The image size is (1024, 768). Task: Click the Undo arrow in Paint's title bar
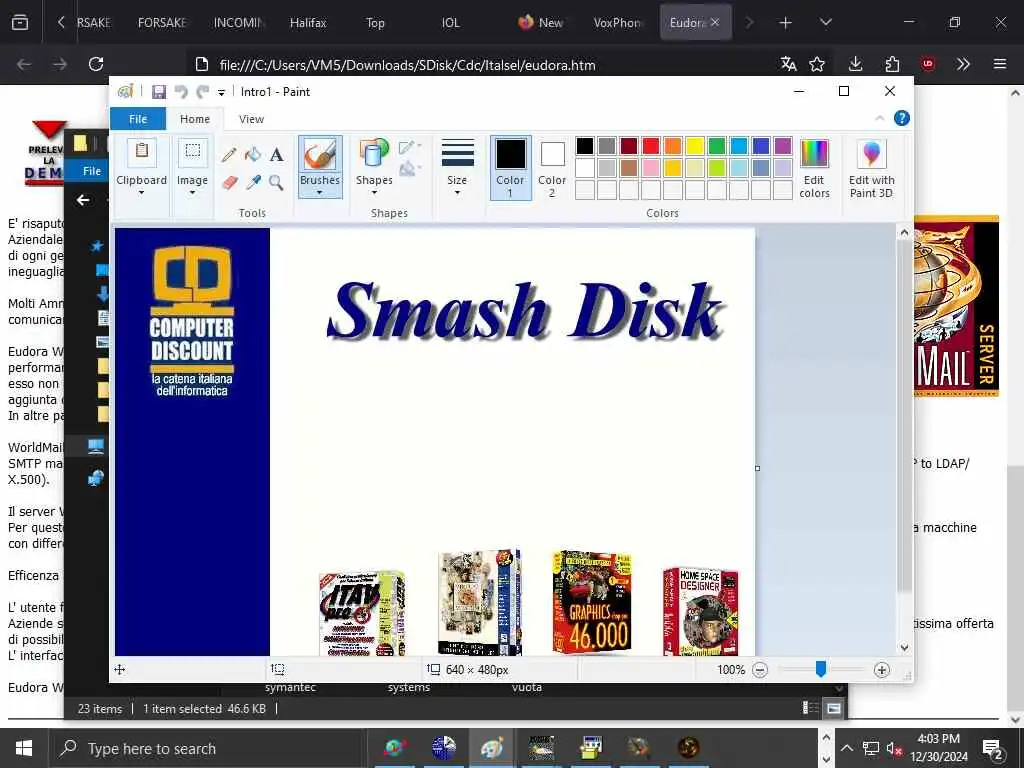pyautogui.click(x=181, y=92)
